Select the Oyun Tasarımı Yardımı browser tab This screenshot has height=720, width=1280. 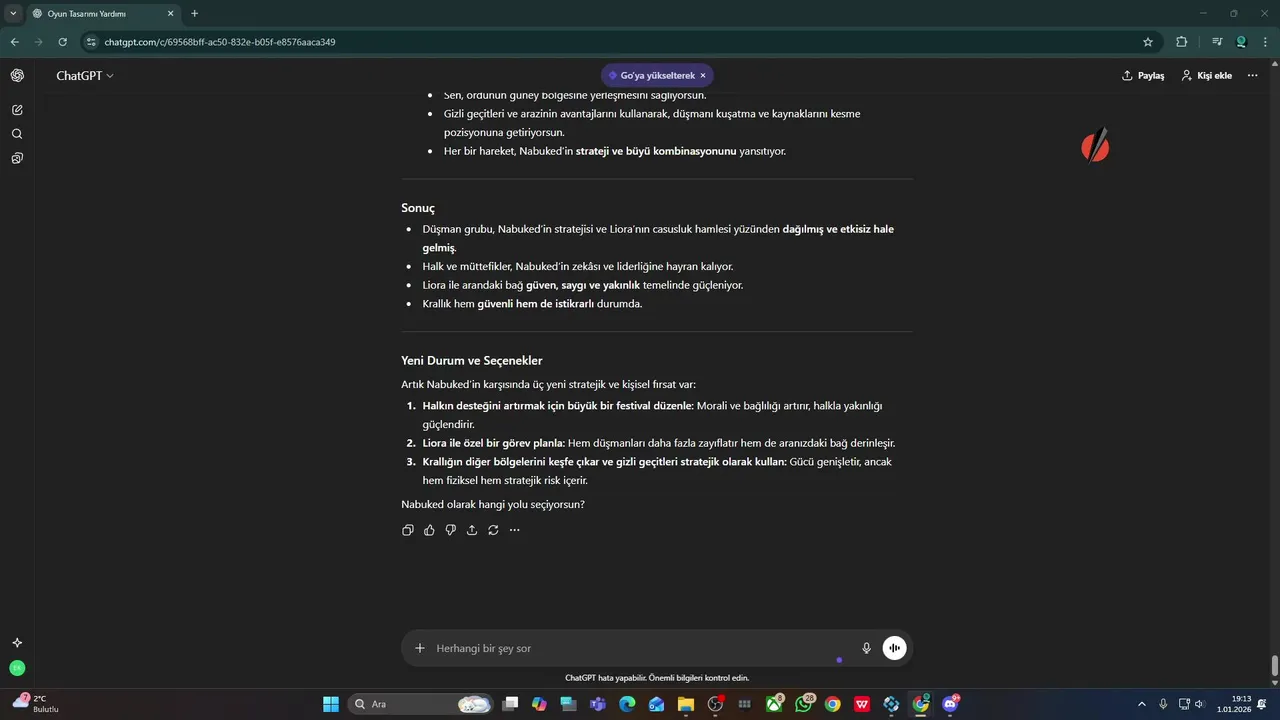pyautogui.click(x=104, y=14)
